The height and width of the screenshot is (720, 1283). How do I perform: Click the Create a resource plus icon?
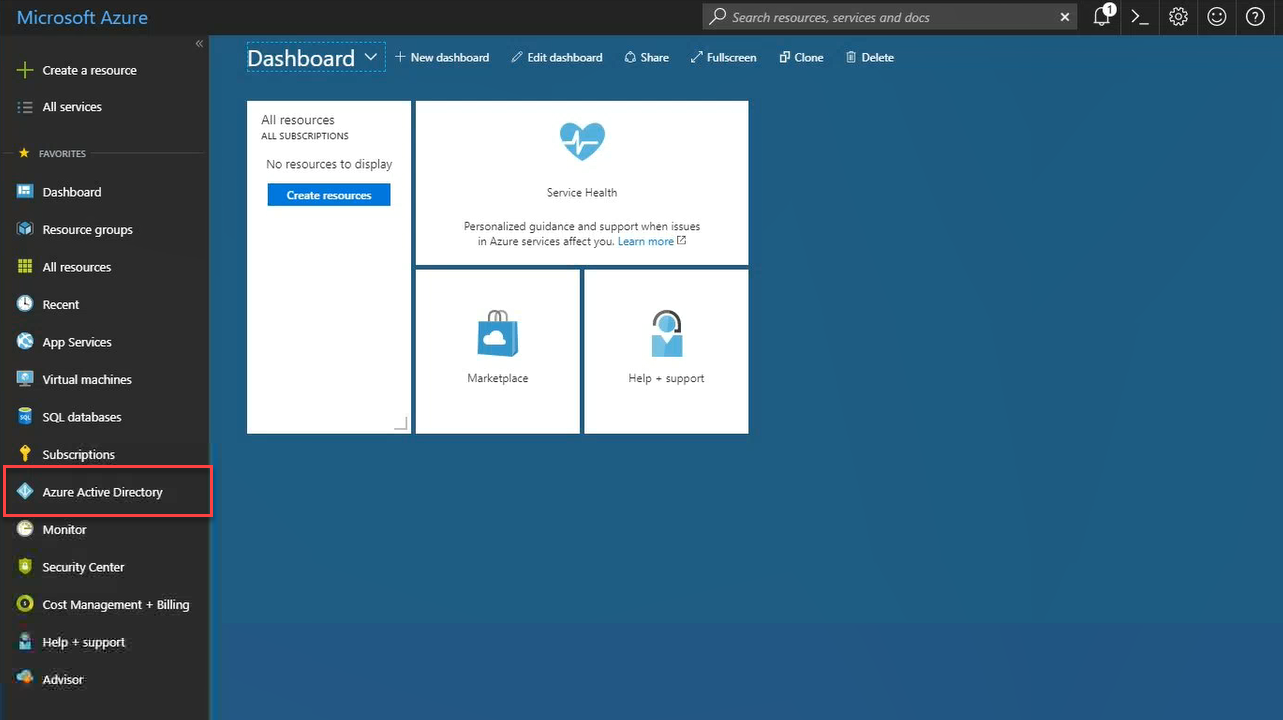click(x=25, y=70)
